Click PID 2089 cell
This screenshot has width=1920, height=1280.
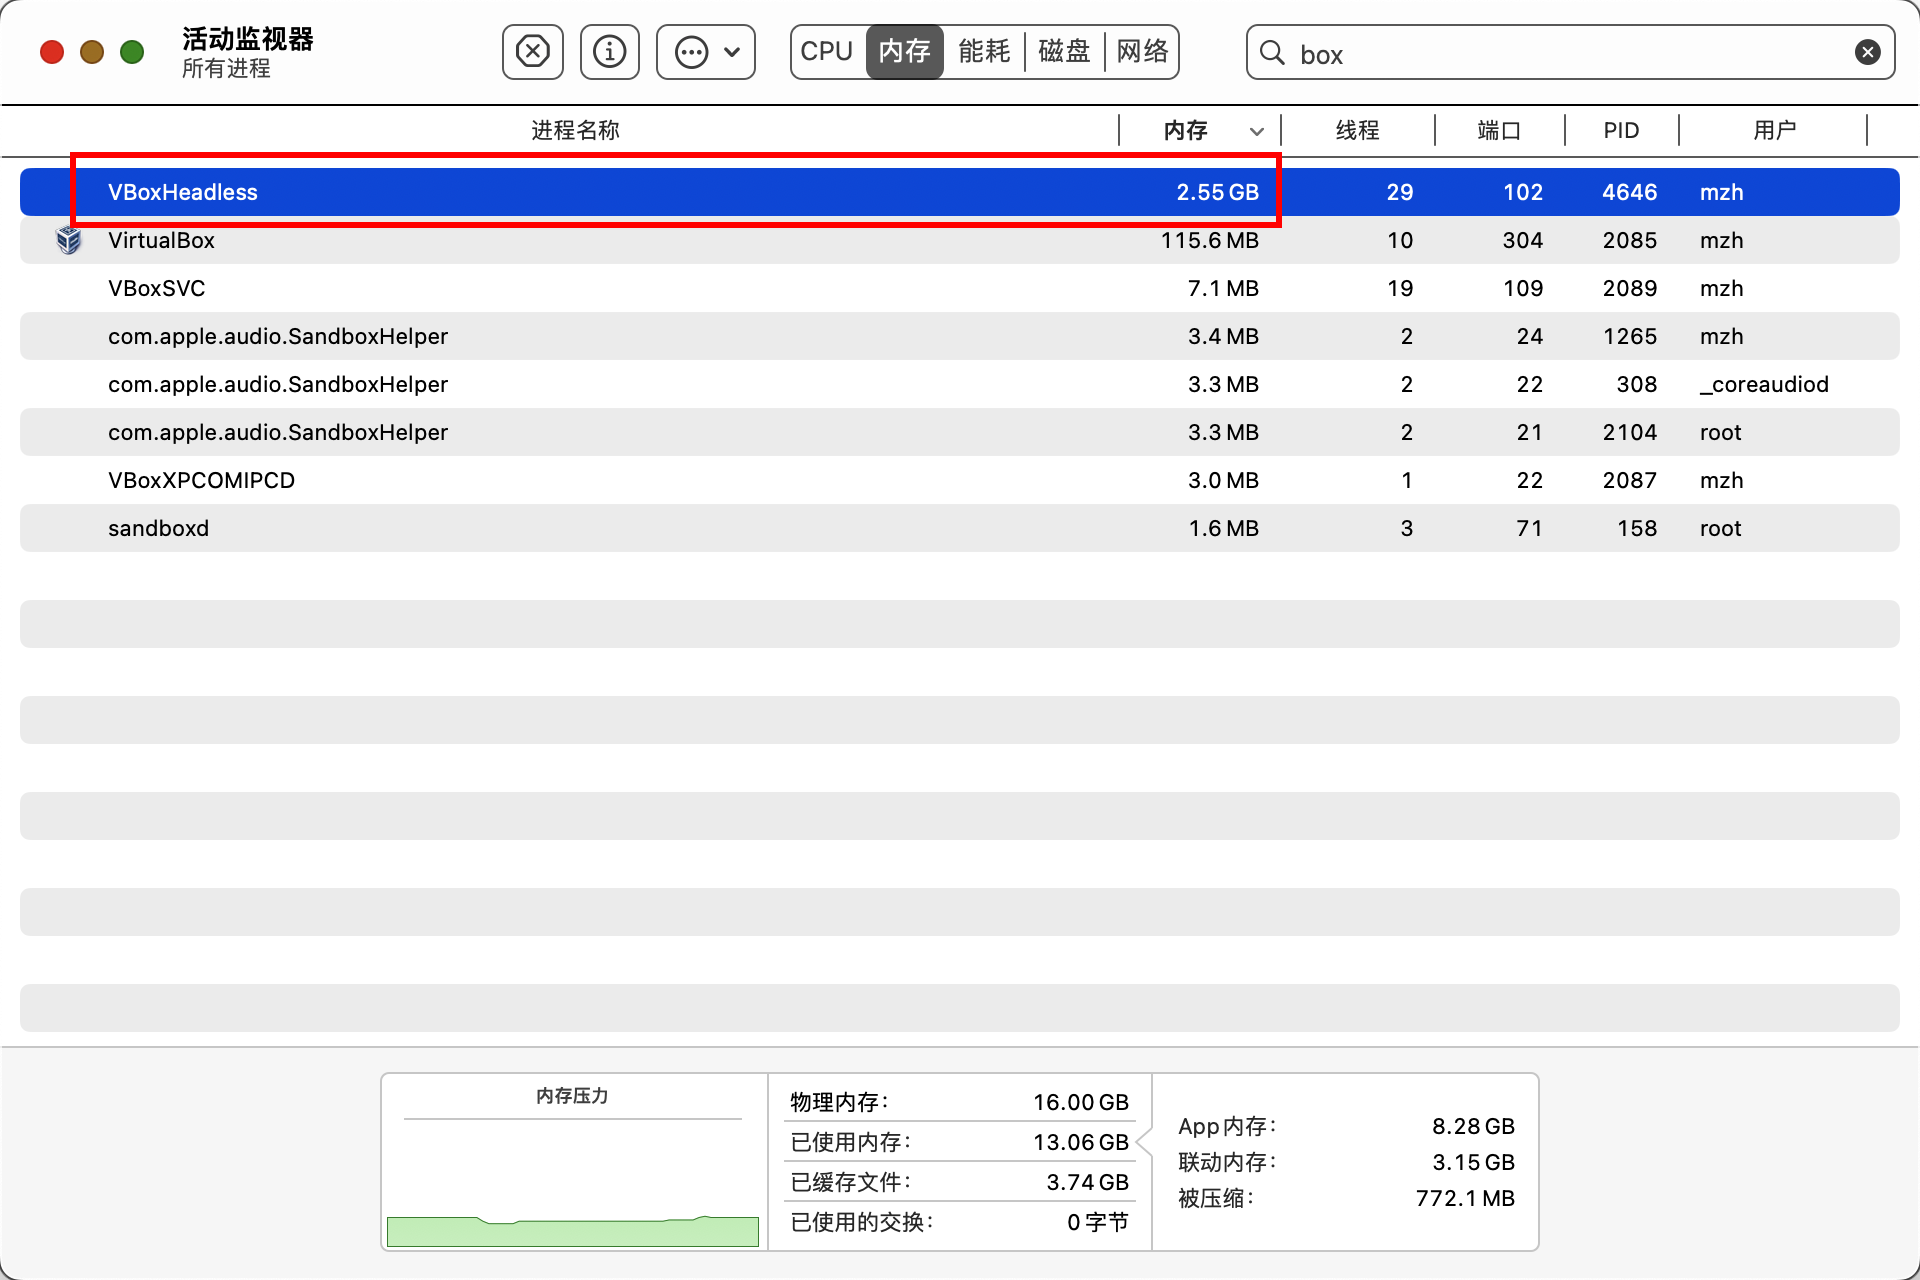click(x=1629, y=288)
